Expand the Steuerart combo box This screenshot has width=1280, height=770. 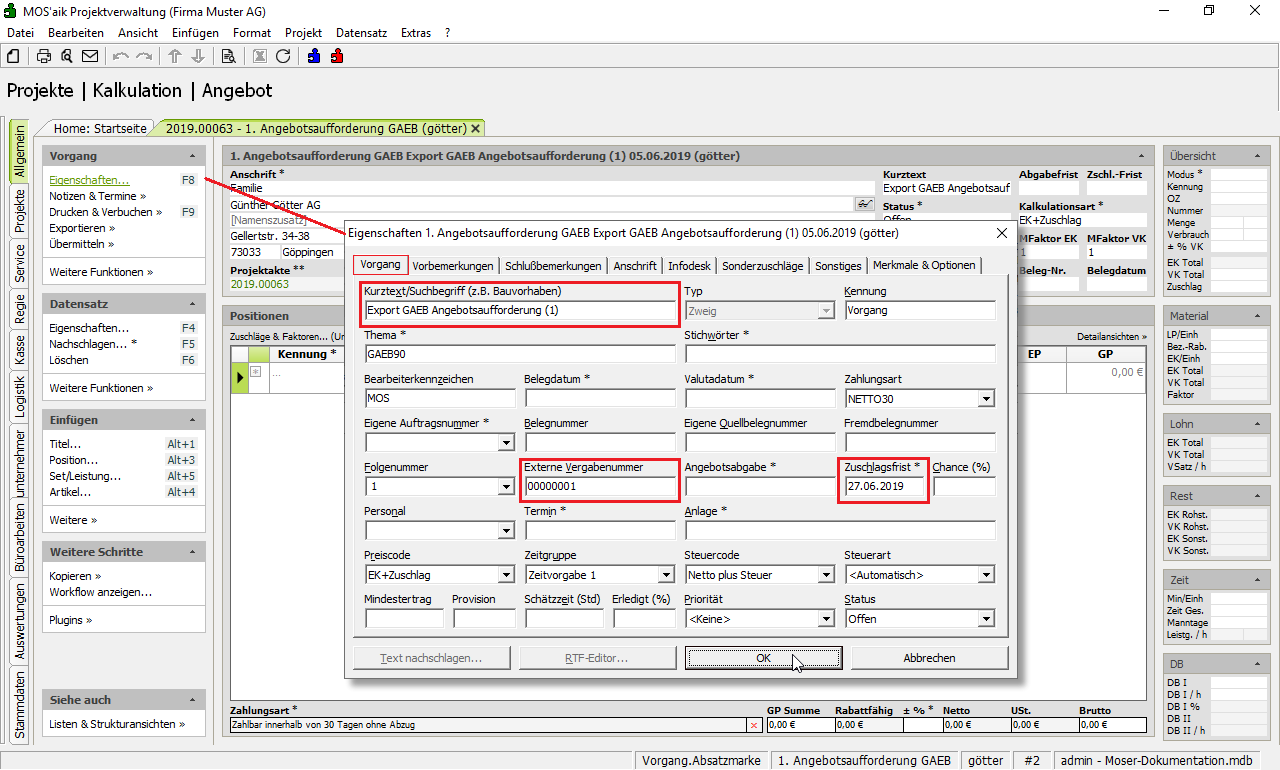986,575
